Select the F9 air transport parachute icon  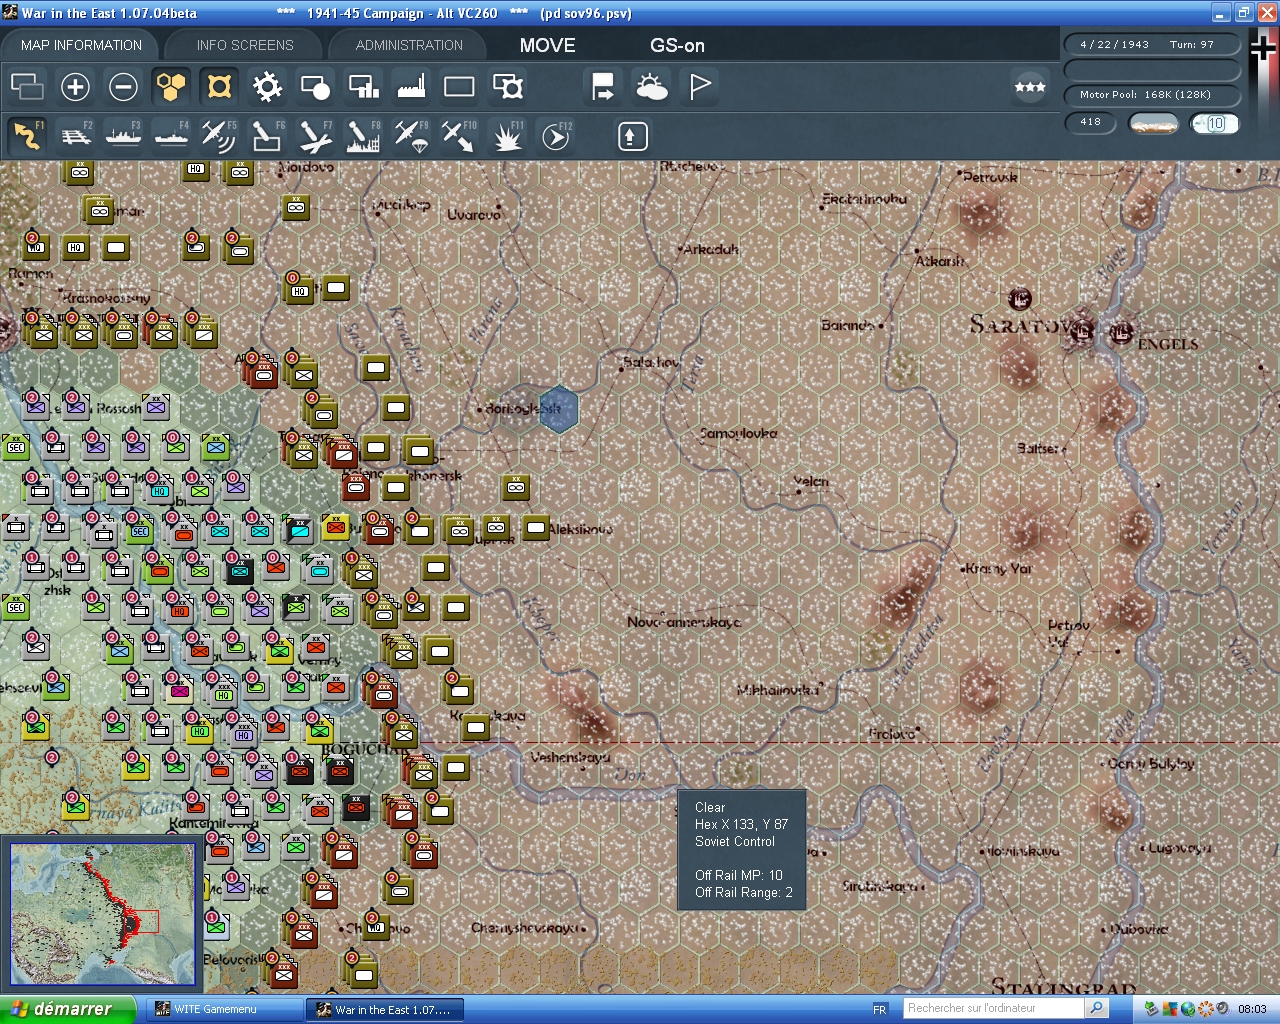click(x=410, y=136)
